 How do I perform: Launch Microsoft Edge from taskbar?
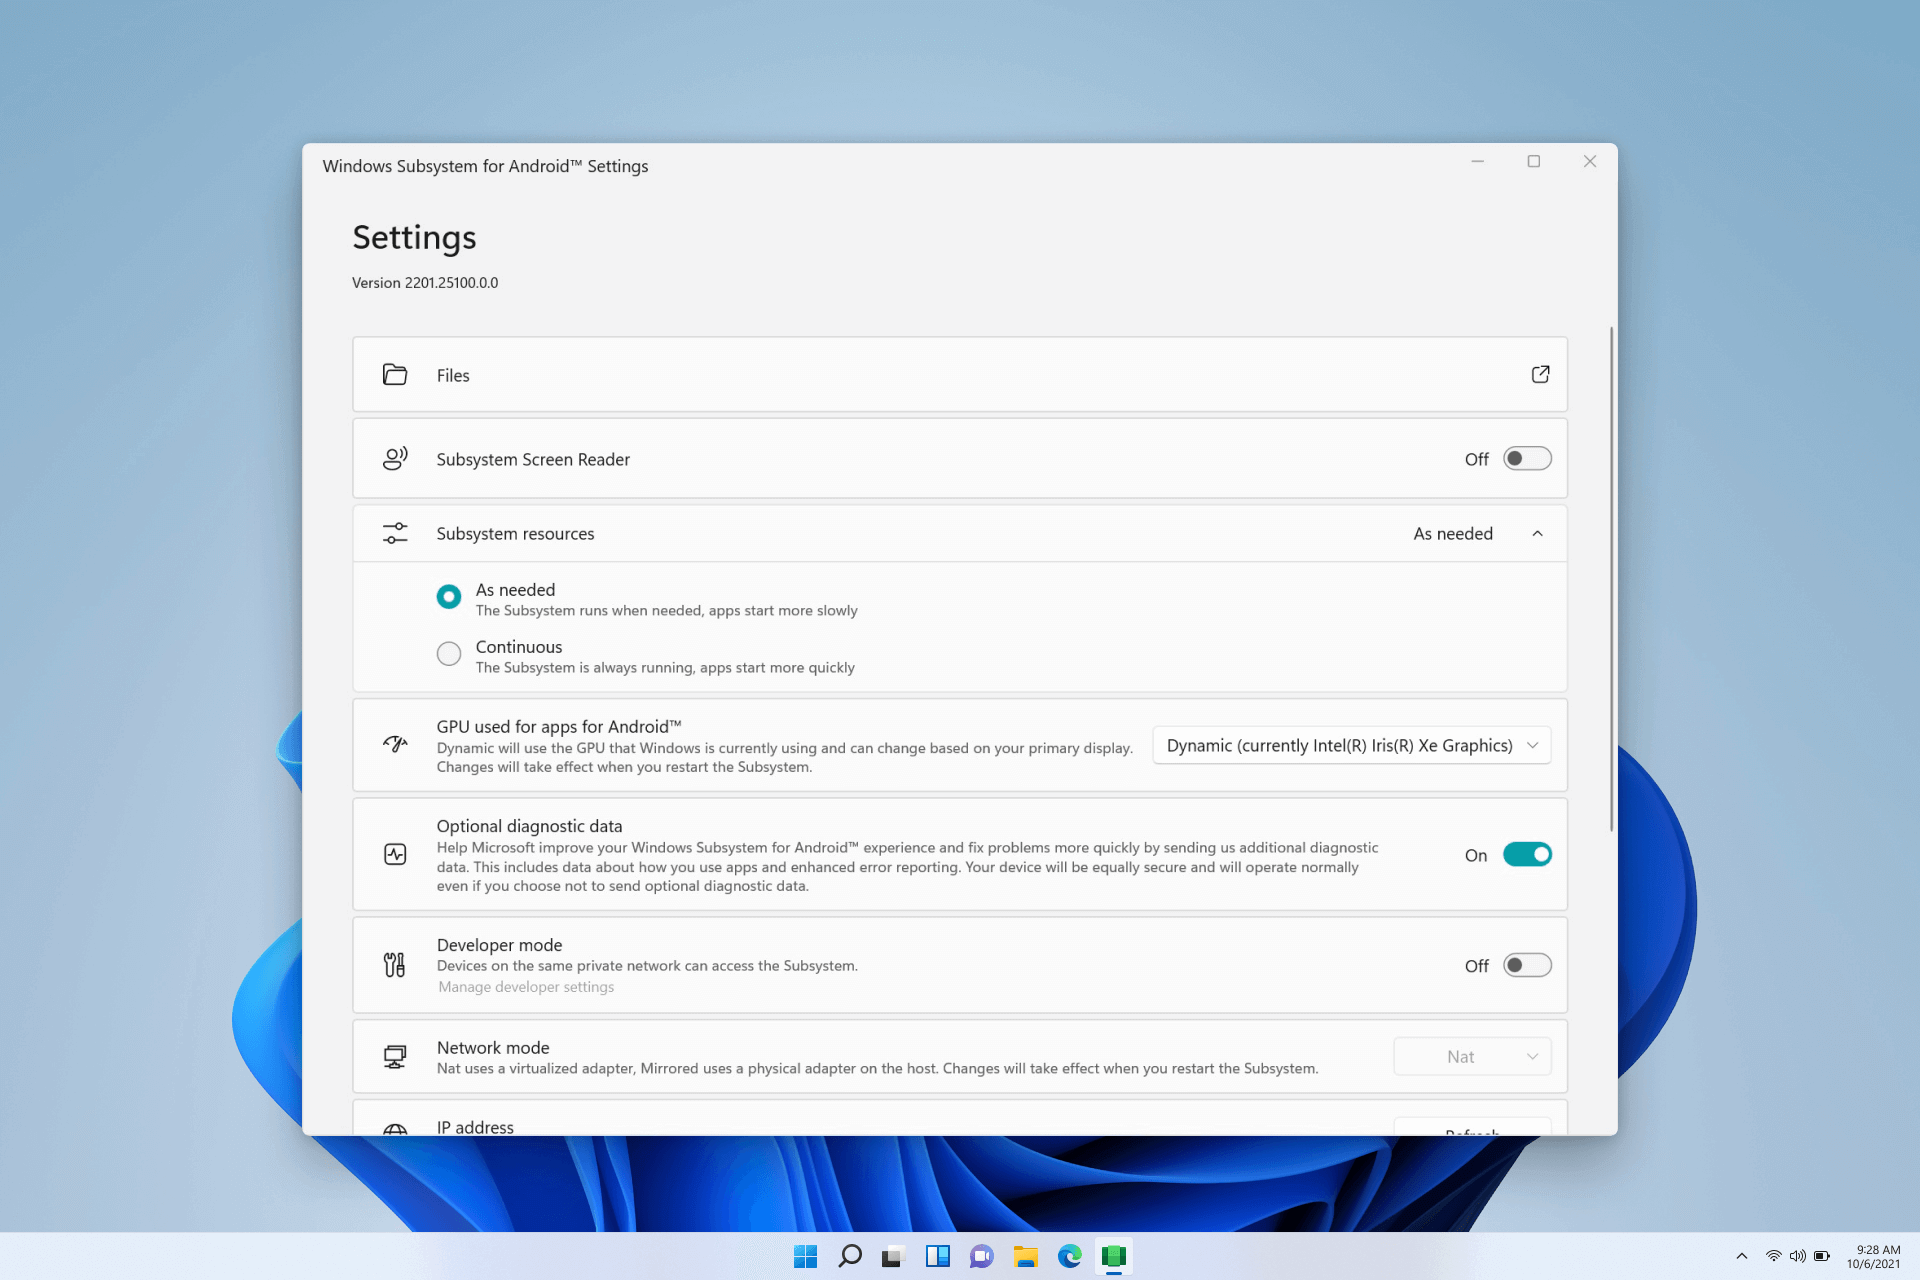(1070, 1256)
